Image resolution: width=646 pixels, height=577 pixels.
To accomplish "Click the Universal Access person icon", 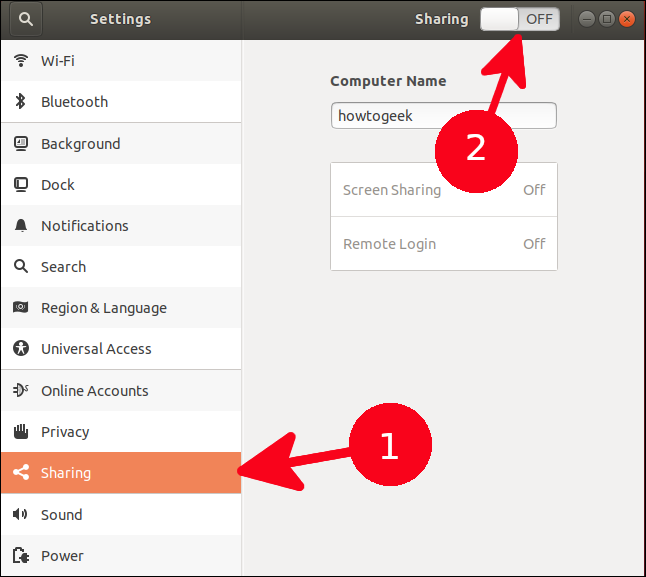I will point(21,348).
